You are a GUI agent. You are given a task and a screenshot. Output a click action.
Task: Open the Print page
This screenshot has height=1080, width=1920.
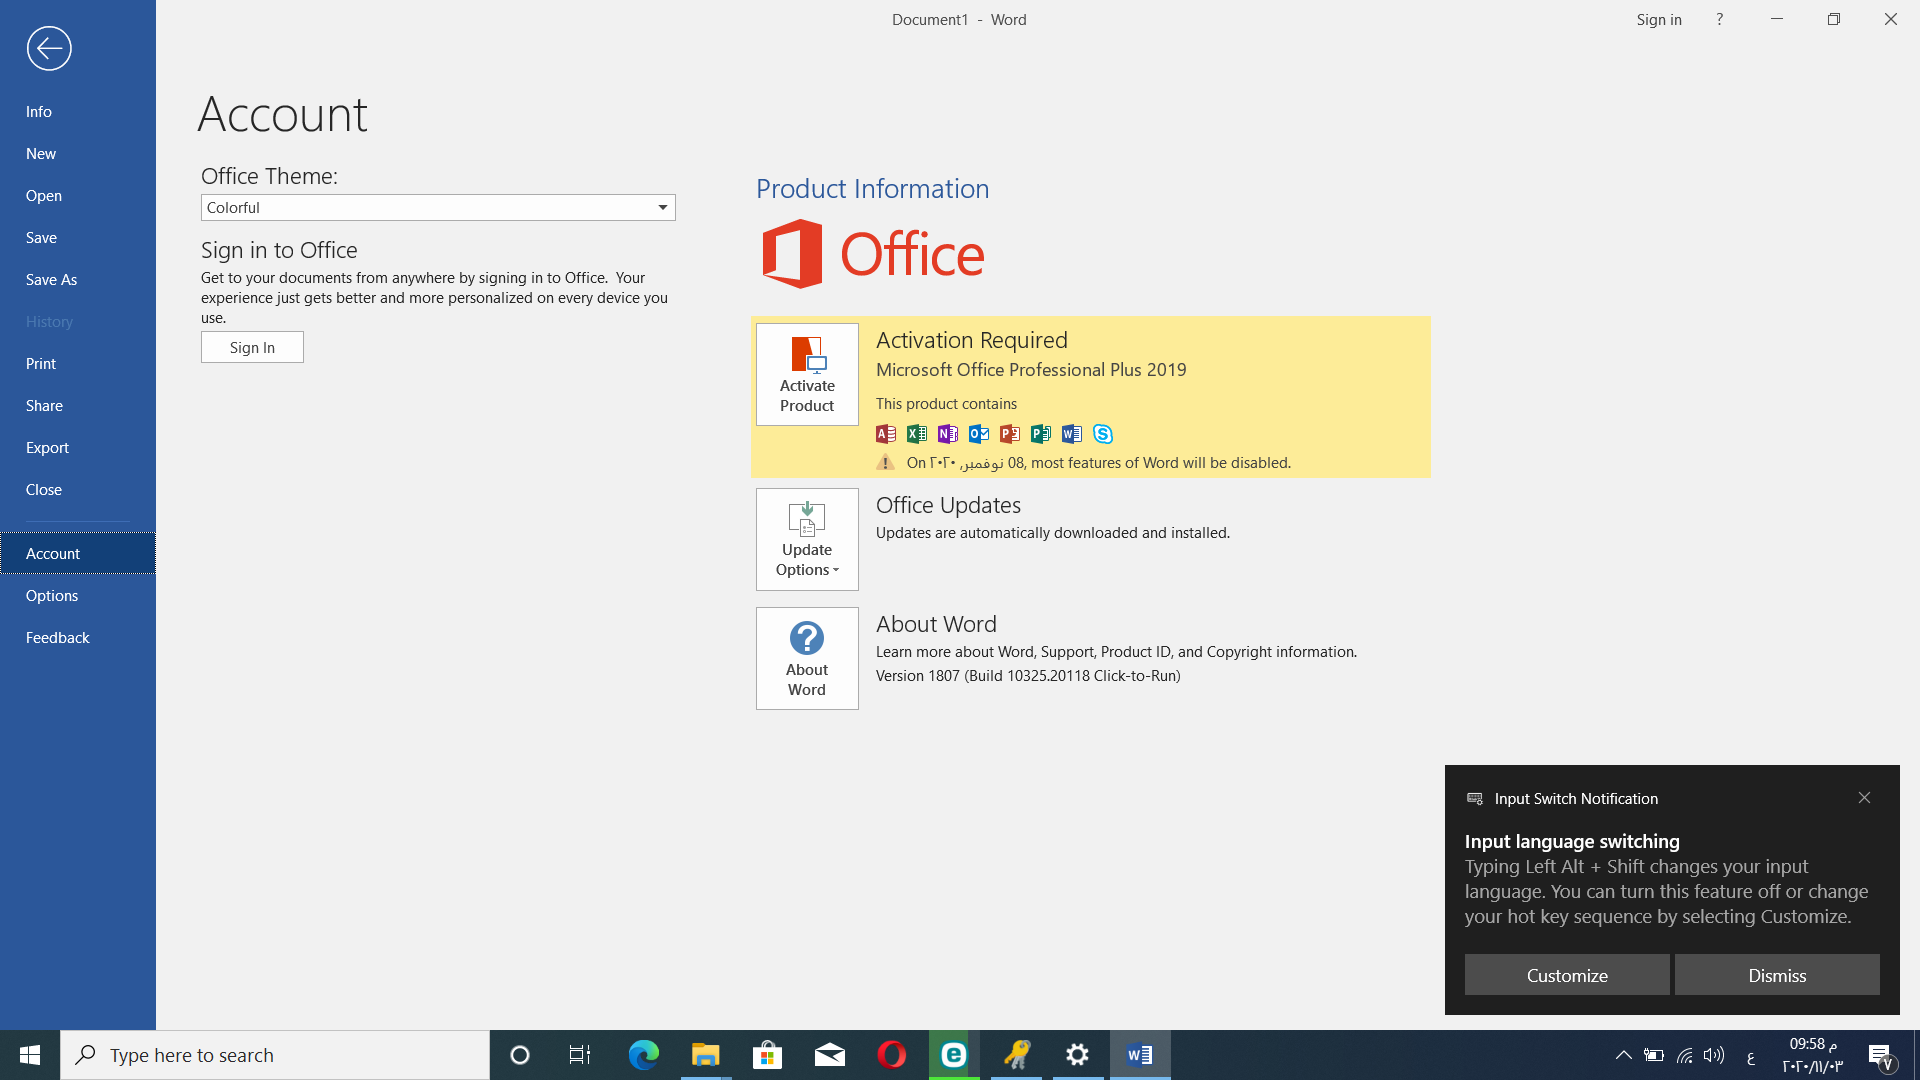click(78, 363)
